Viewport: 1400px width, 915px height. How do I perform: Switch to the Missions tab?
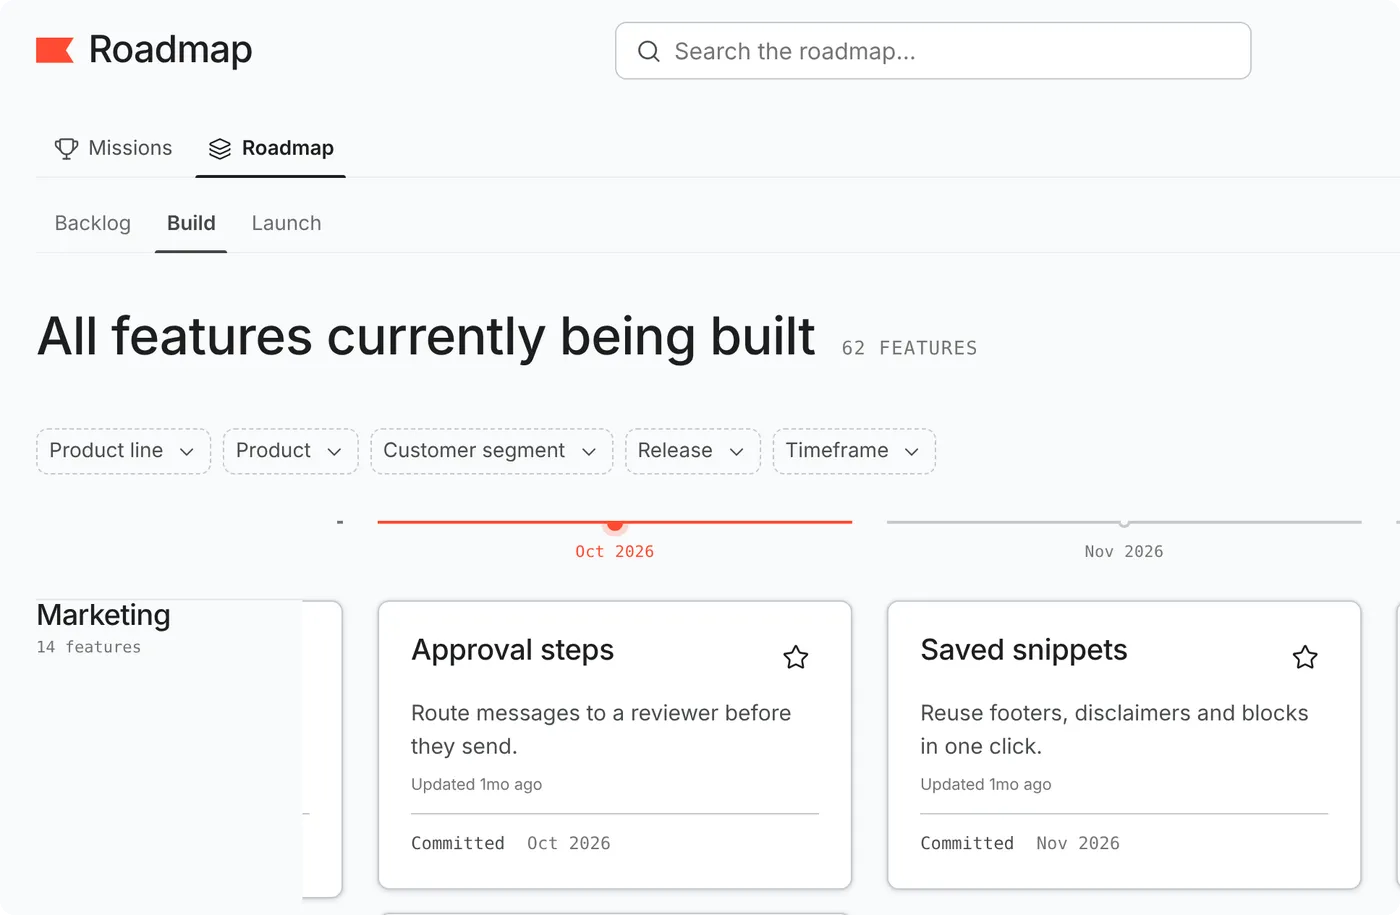pyautogui.click(x=113, y=148)
